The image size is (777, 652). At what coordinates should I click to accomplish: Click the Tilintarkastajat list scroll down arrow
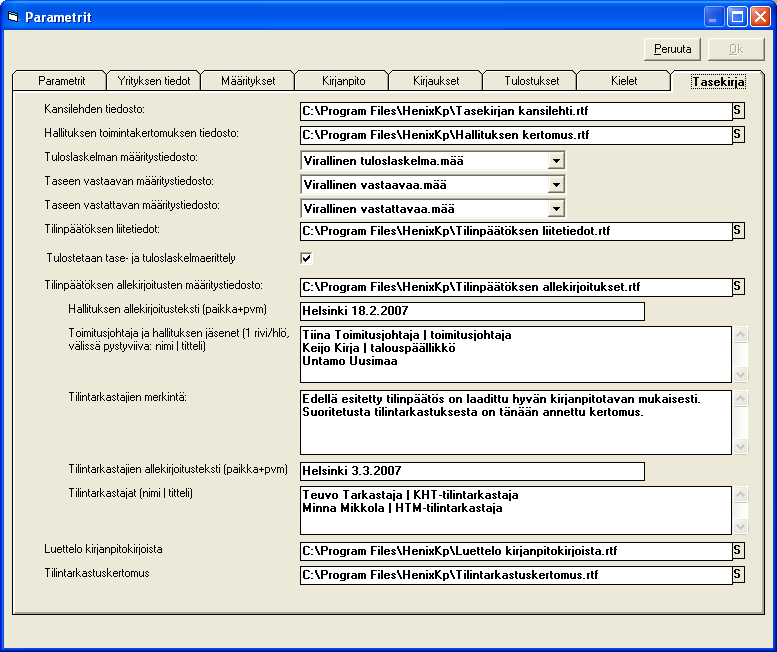point(740,526)
